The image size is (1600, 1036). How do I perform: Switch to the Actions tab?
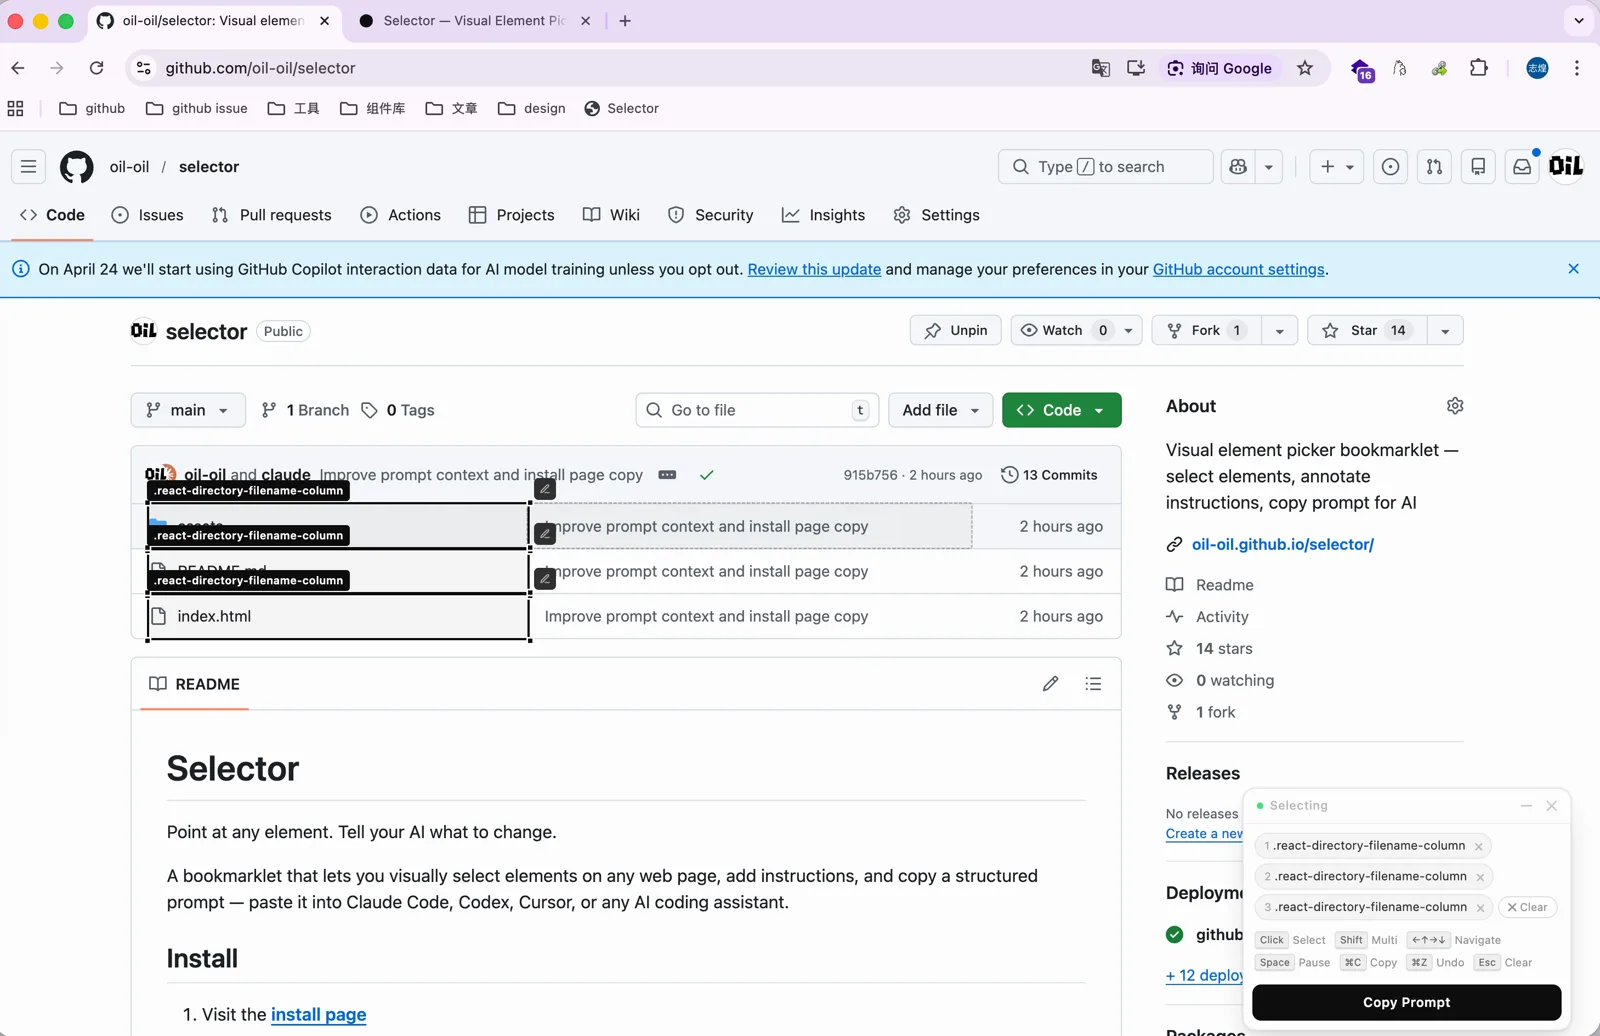pyautogui.click(x=401, y=215)
